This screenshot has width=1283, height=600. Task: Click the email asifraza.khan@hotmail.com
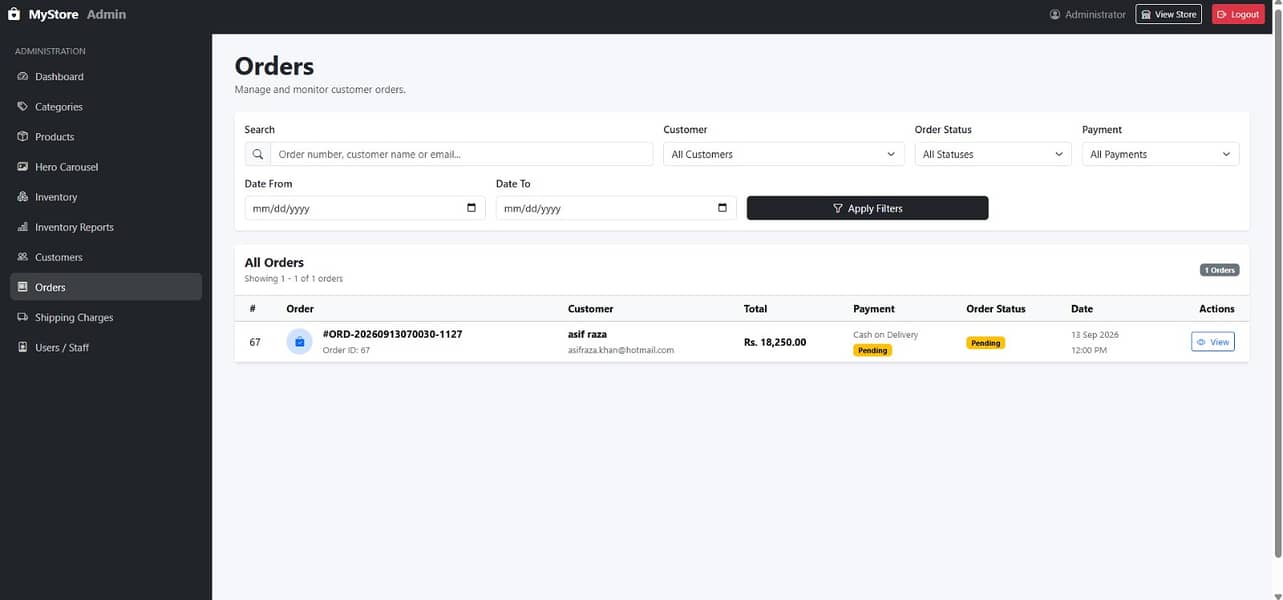621,351
